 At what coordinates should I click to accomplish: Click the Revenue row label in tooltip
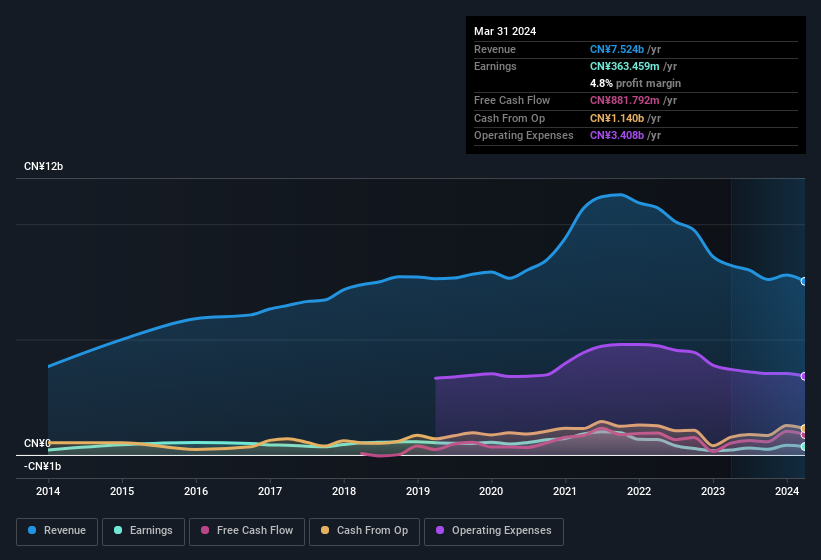click(x=495, y=49)
